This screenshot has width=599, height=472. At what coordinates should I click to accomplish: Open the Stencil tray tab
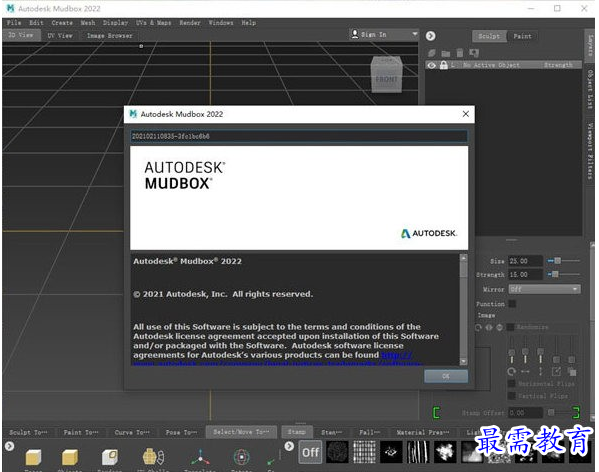pyautogui.click(x=332, y=432)
